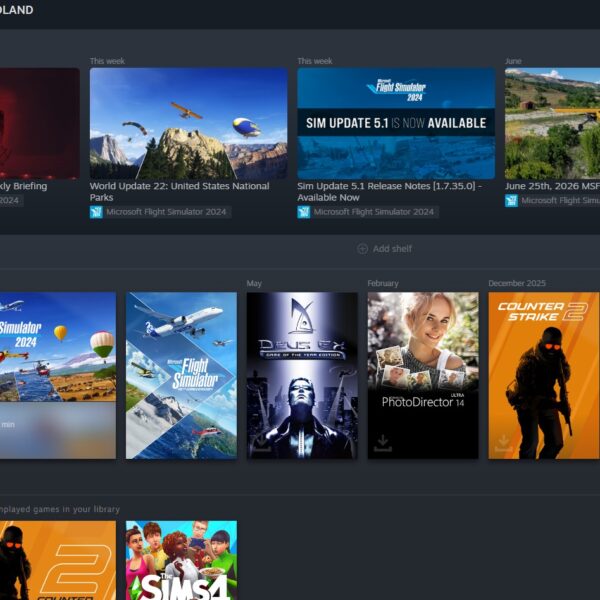The image size is (600, 600).
Task: Open Flight Simulator icon under World Update 22
Action: pyautogui.click(x=96, y=212)
